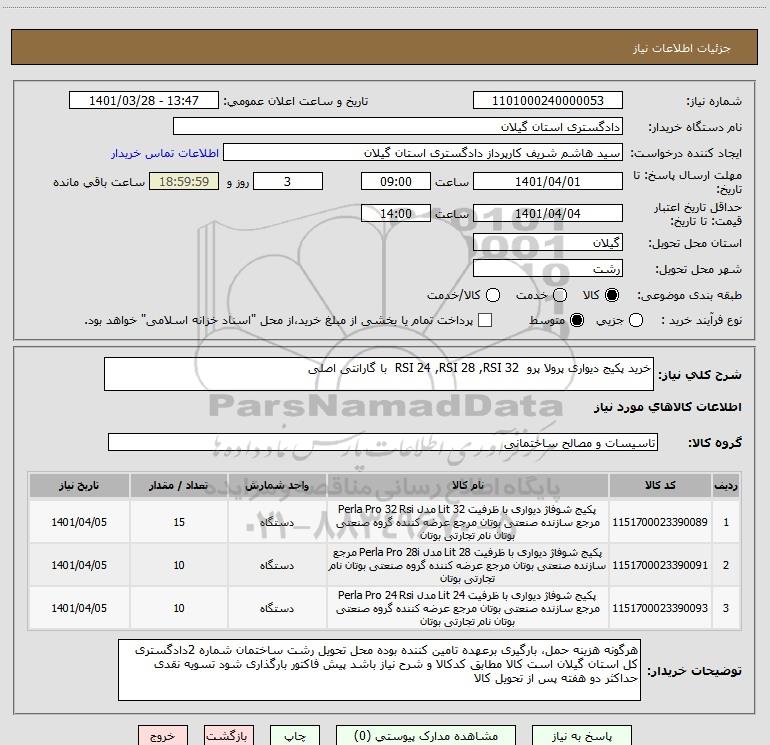Click the شهر محل تحویل field رشت
Viewport: 770px width, 745px height.
coord(548,268)
